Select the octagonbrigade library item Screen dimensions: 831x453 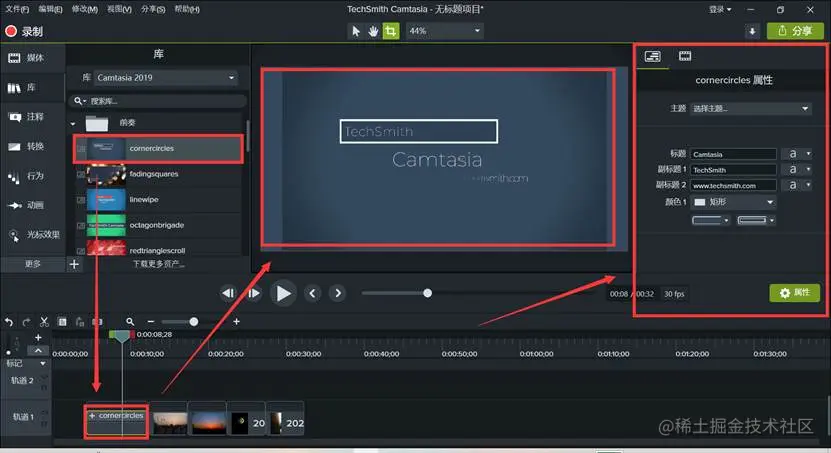pos(158,225)
